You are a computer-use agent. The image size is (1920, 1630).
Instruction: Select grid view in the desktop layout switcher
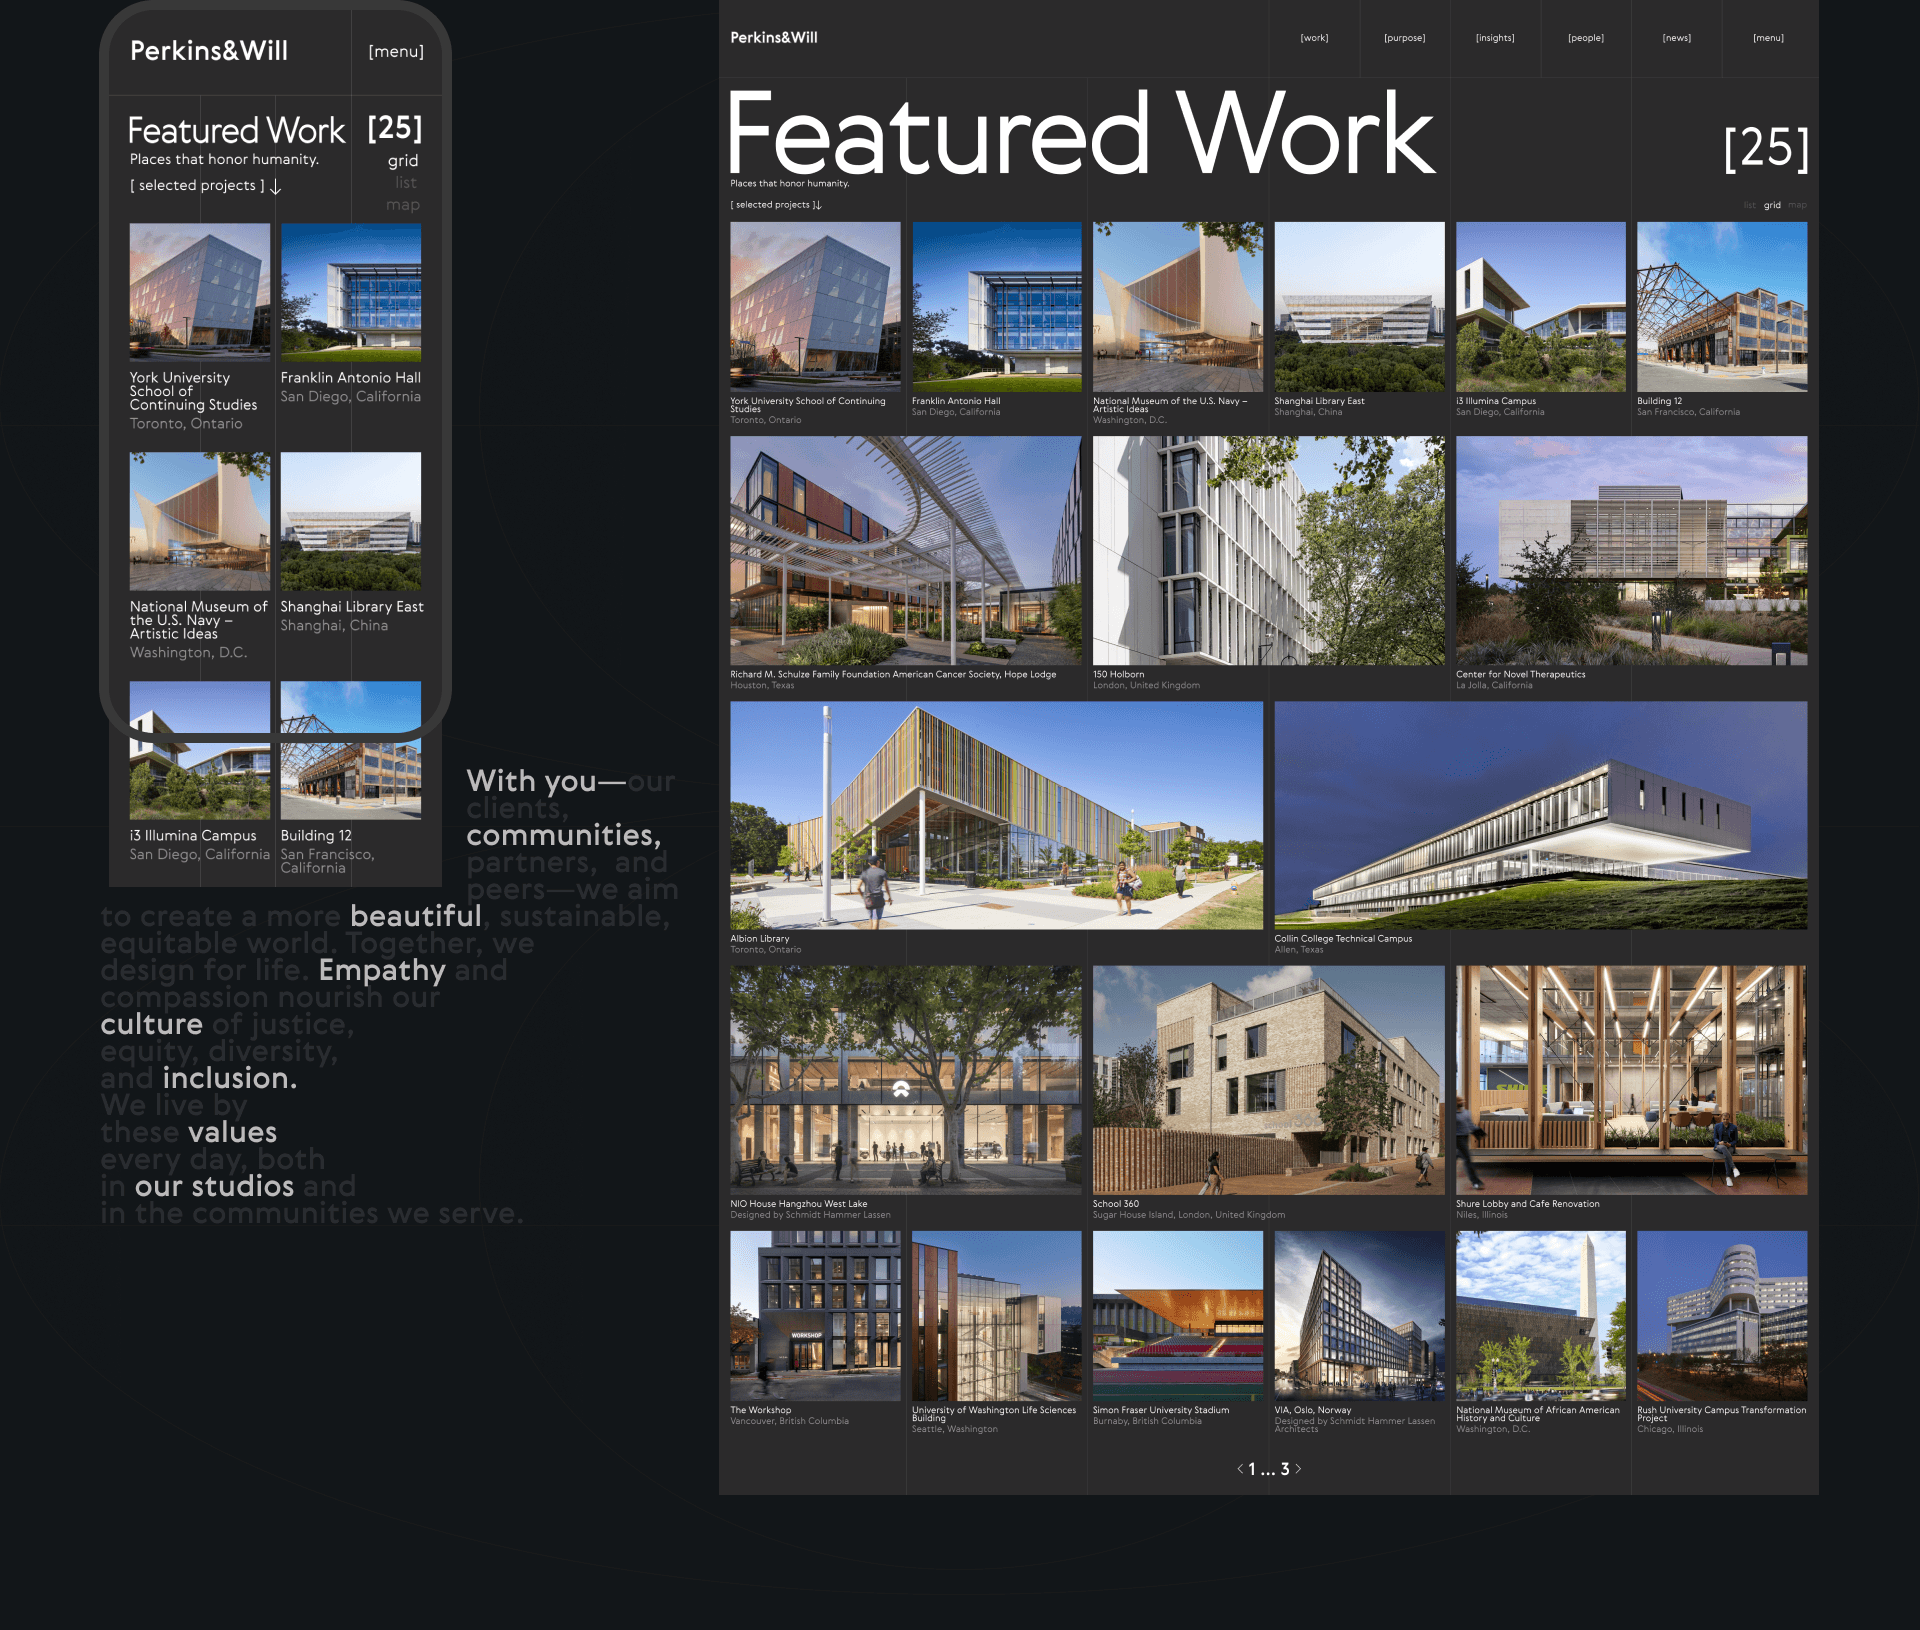(x=1772, y=205)
